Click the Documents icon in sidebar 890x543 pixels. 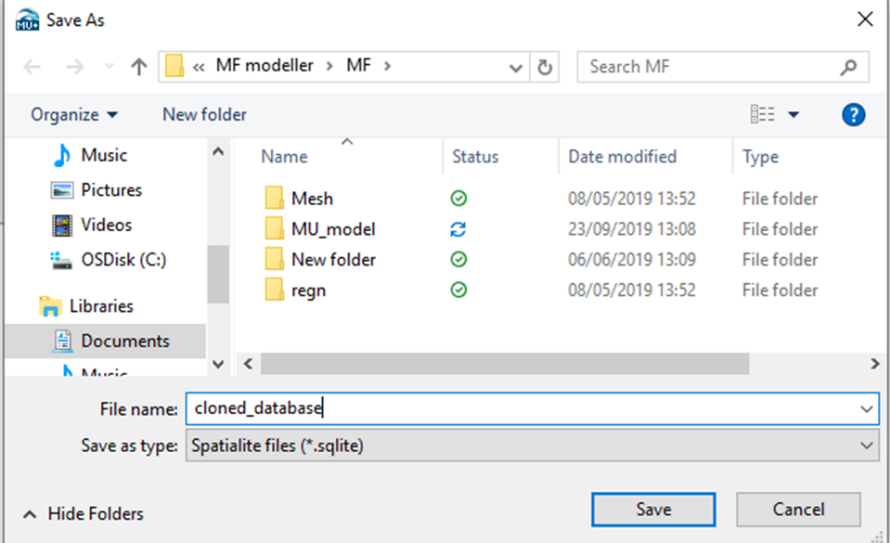62,341
